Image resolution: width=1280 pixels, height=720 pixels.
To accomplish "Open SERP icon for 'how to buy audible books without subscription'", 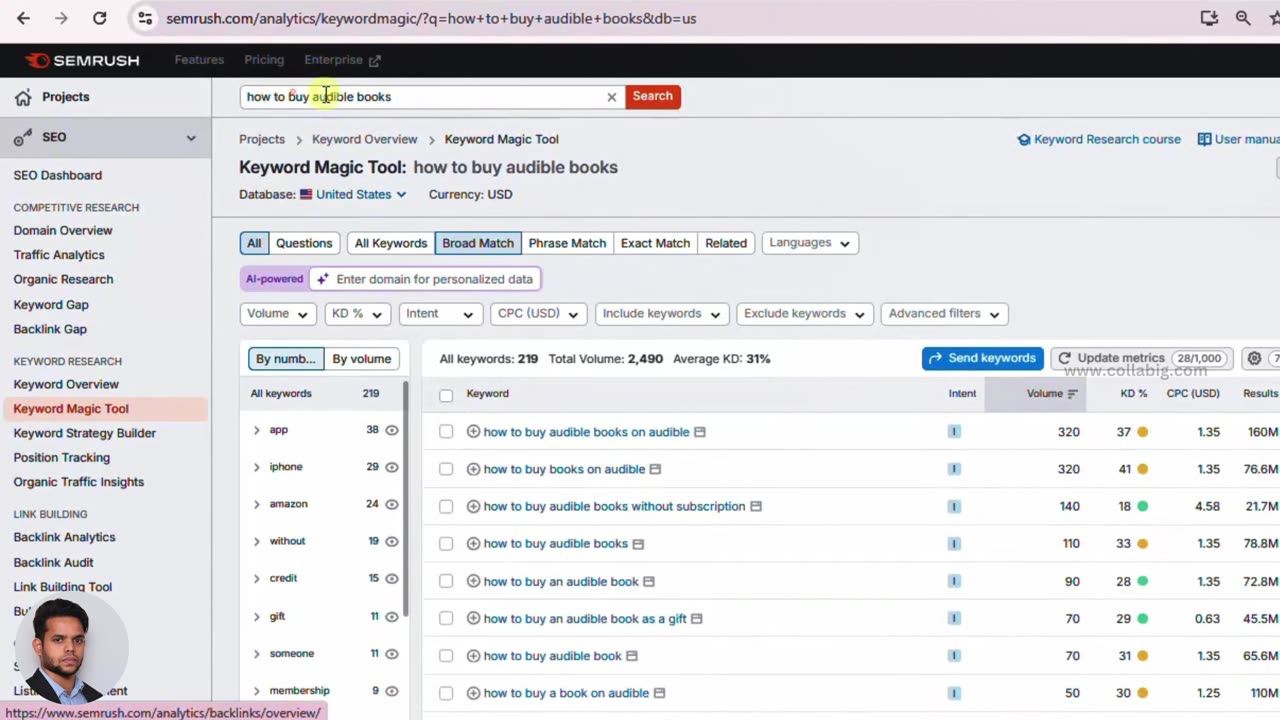I will 756,506.
